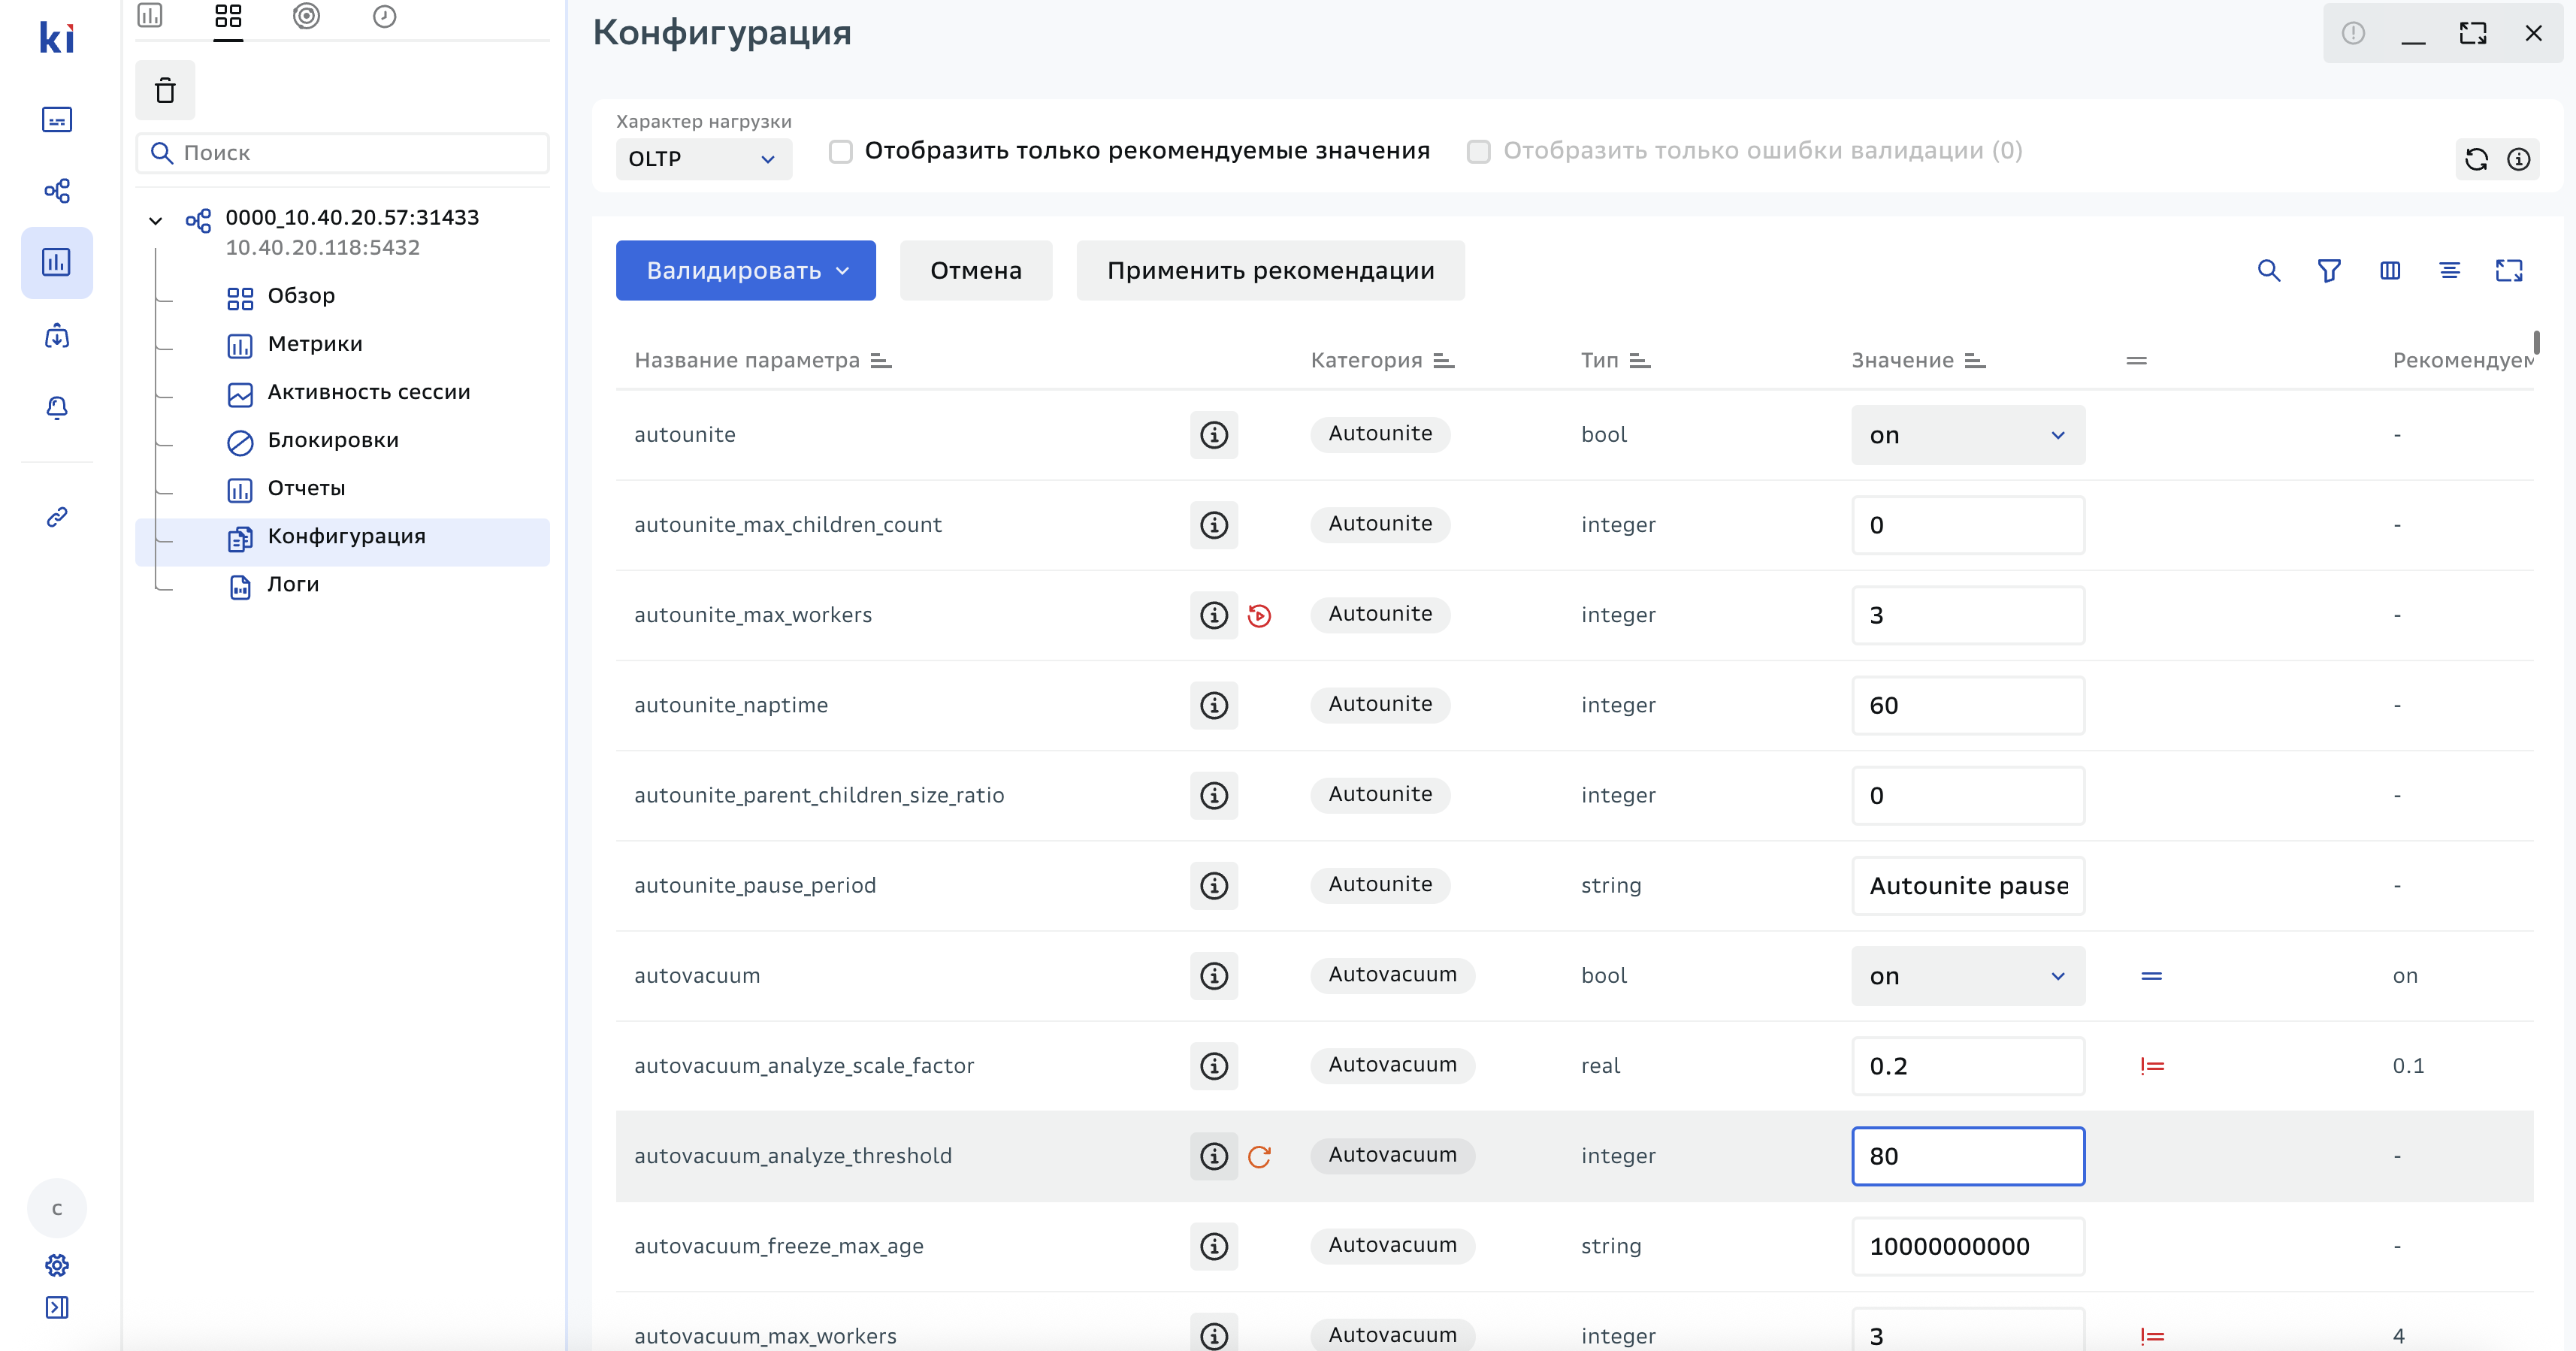Click the user avatar 'c'
The height and width of the screenshot is (1351, 2576).
(x=57, y=1209)
